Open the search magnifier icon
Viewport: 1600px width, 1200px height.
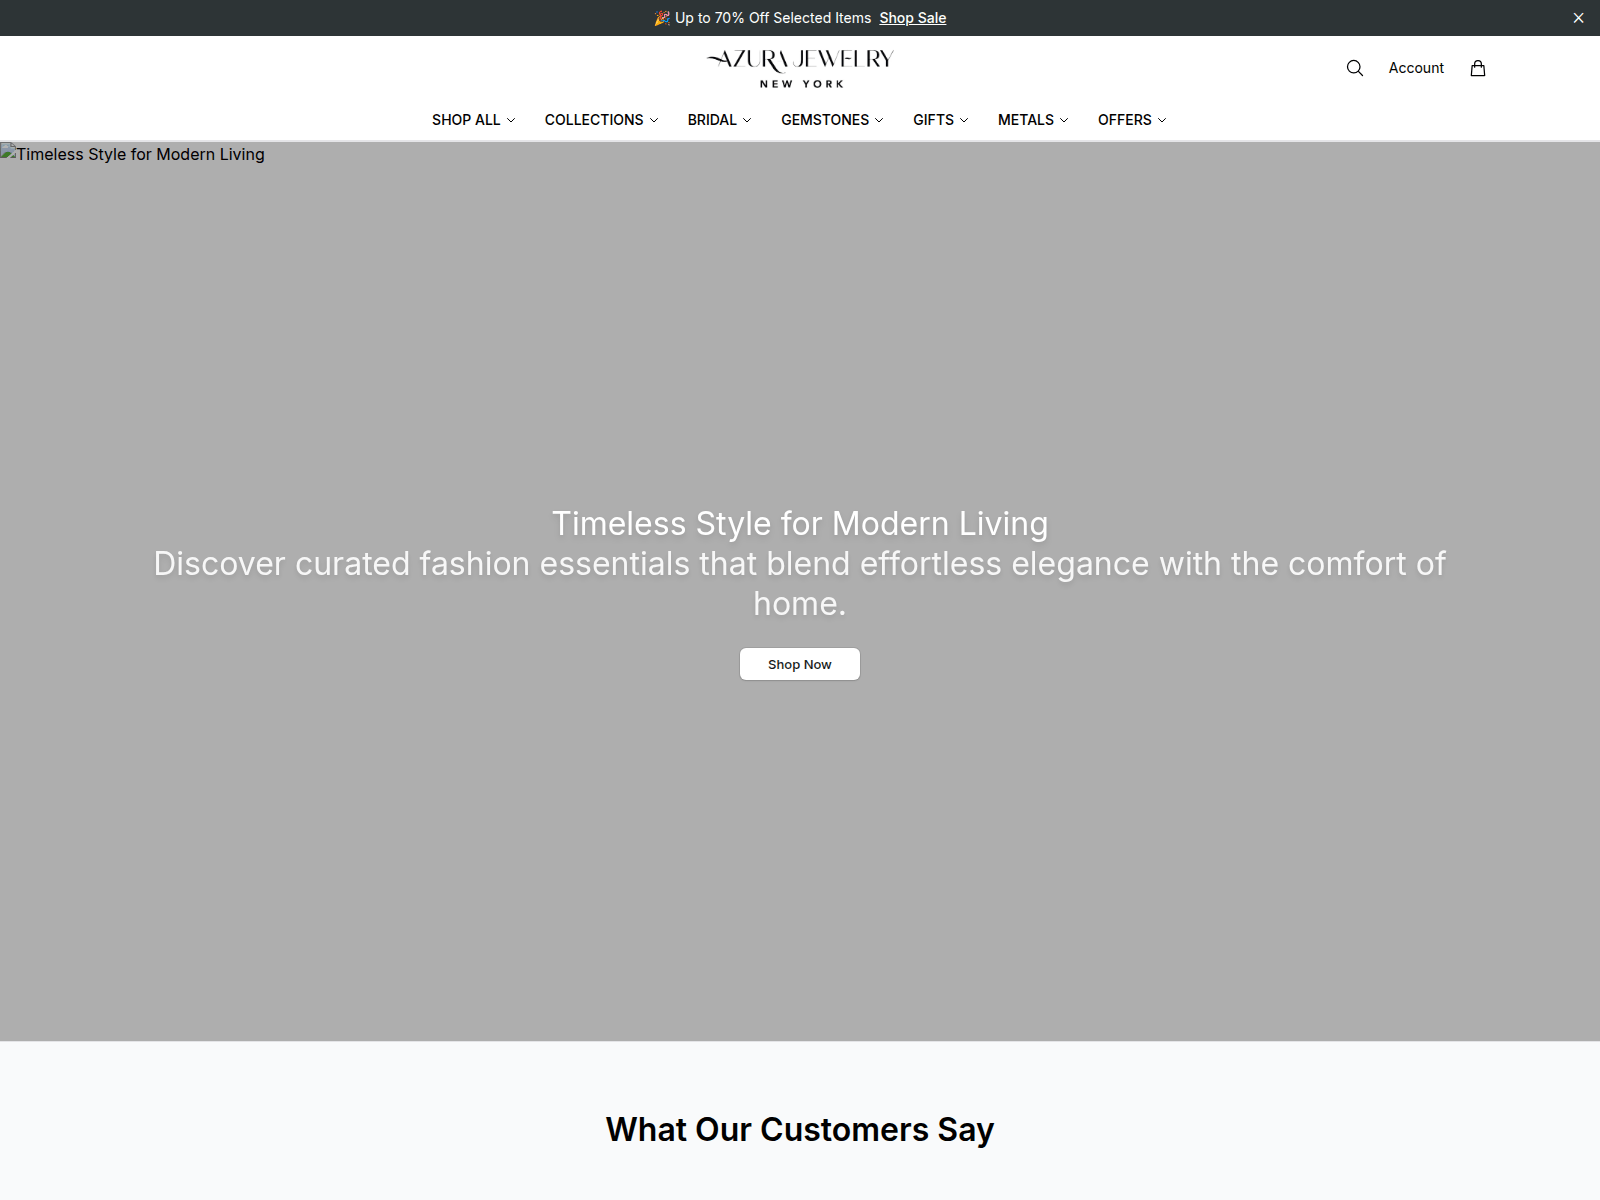(x=1355, y=68)
